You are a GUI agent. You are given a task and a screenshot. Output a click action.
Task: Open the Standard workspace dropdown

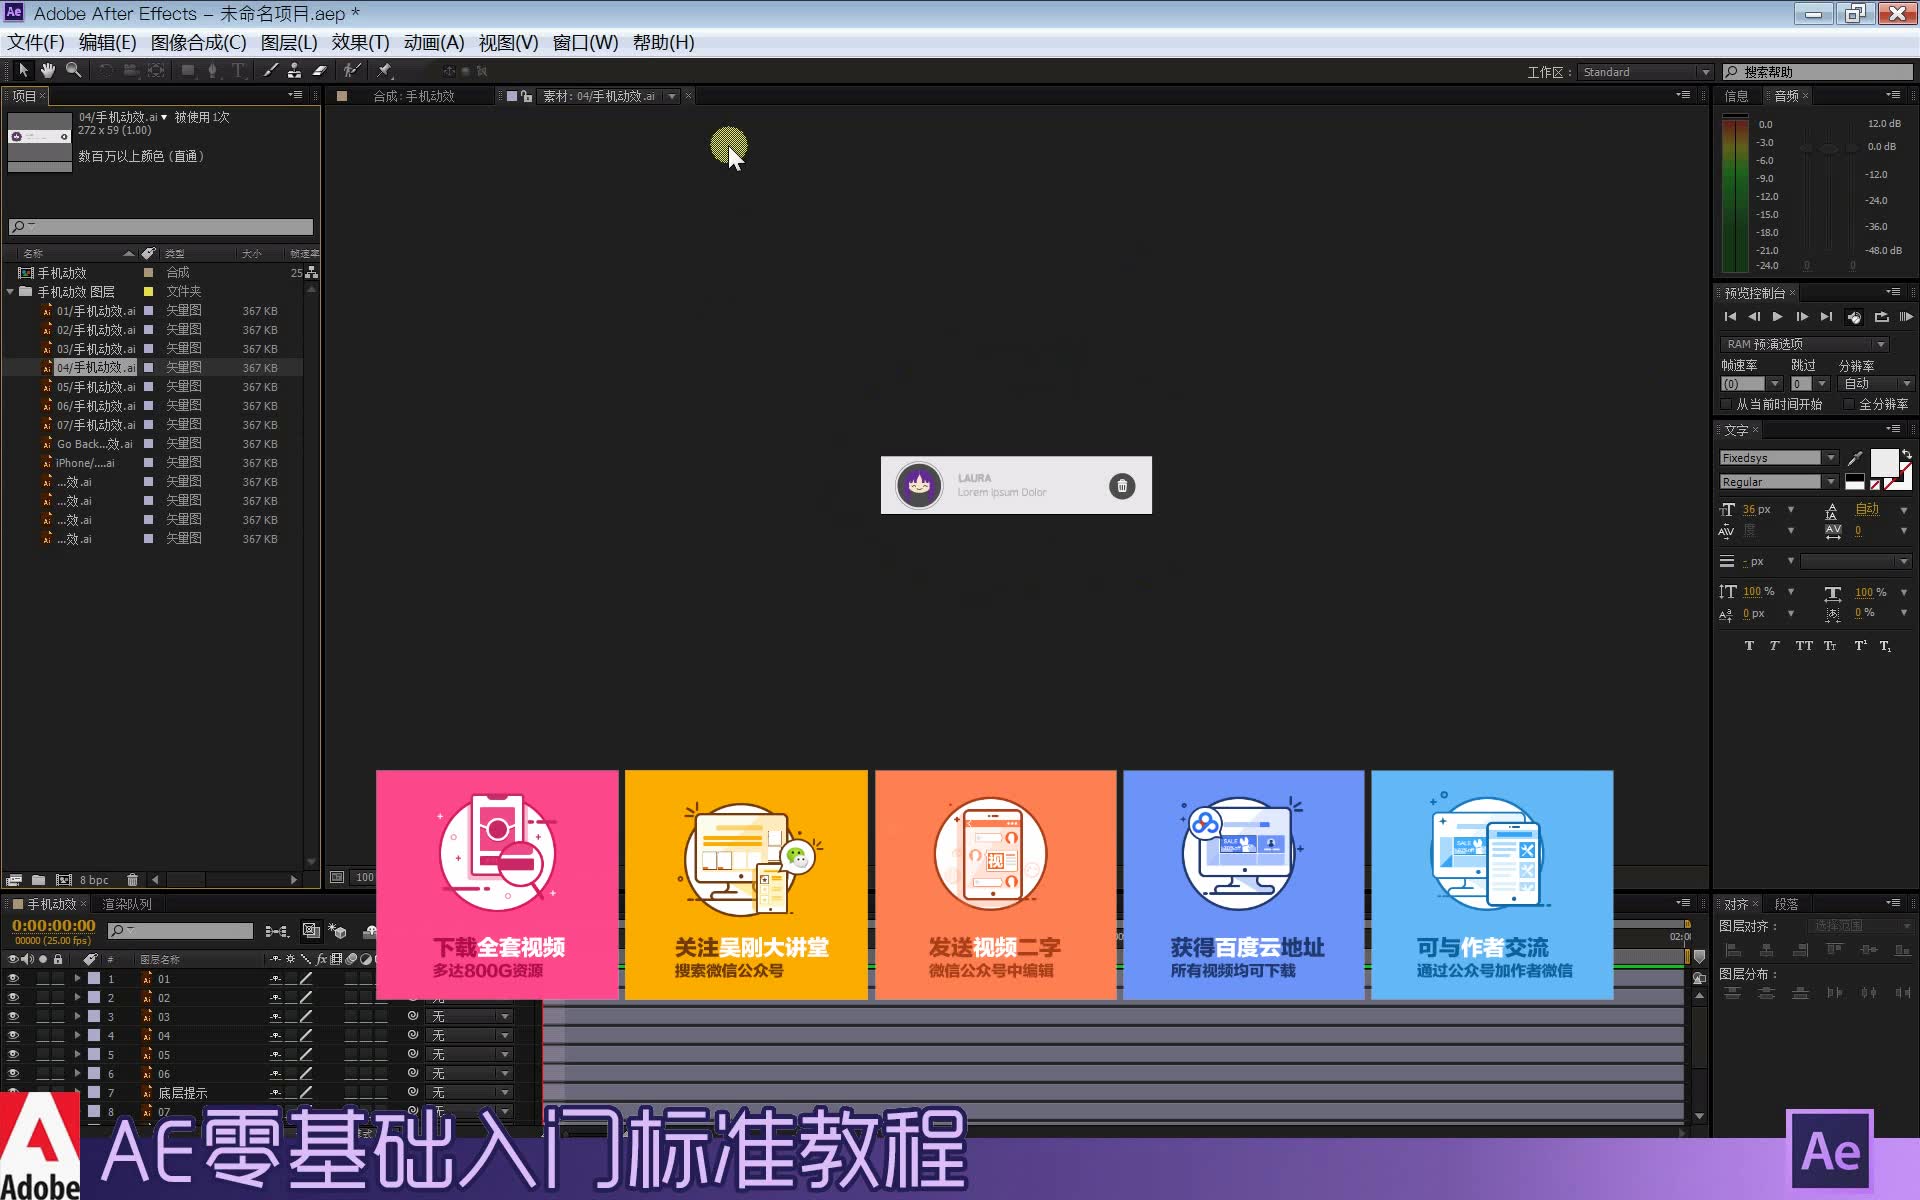(x=1646, y=72)
